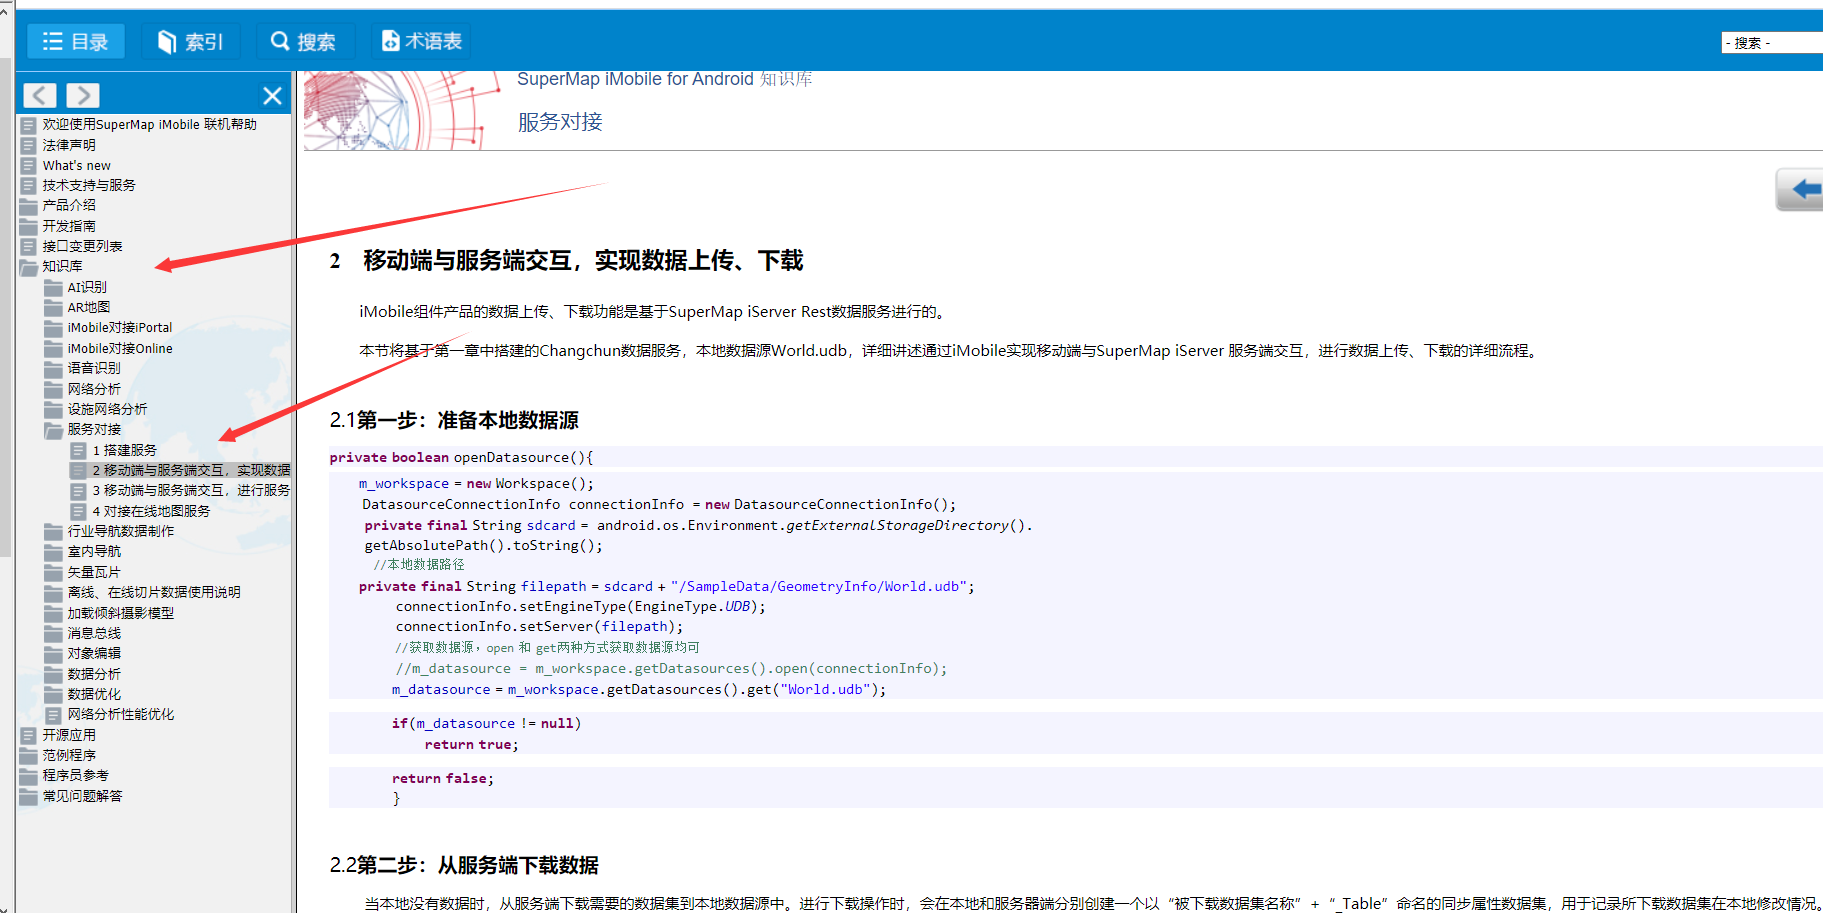Expand the 产品介绍 folder
Screen dimensions: 1823x913
coord(69,205)
